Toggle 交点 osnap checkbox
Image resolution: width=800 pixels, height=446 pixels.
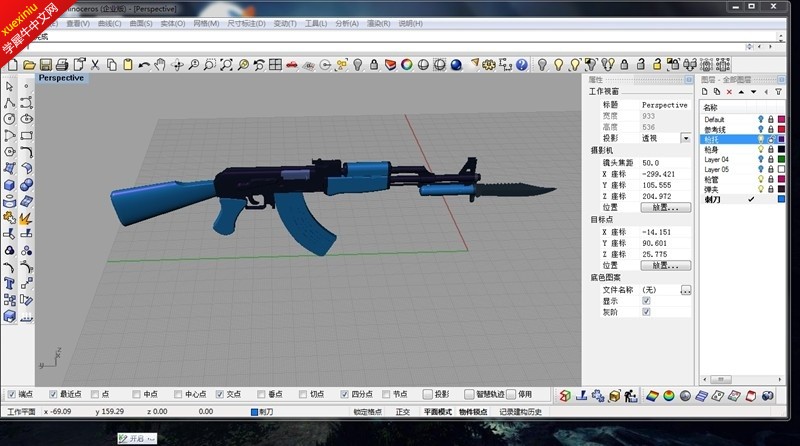coord(220,394)
